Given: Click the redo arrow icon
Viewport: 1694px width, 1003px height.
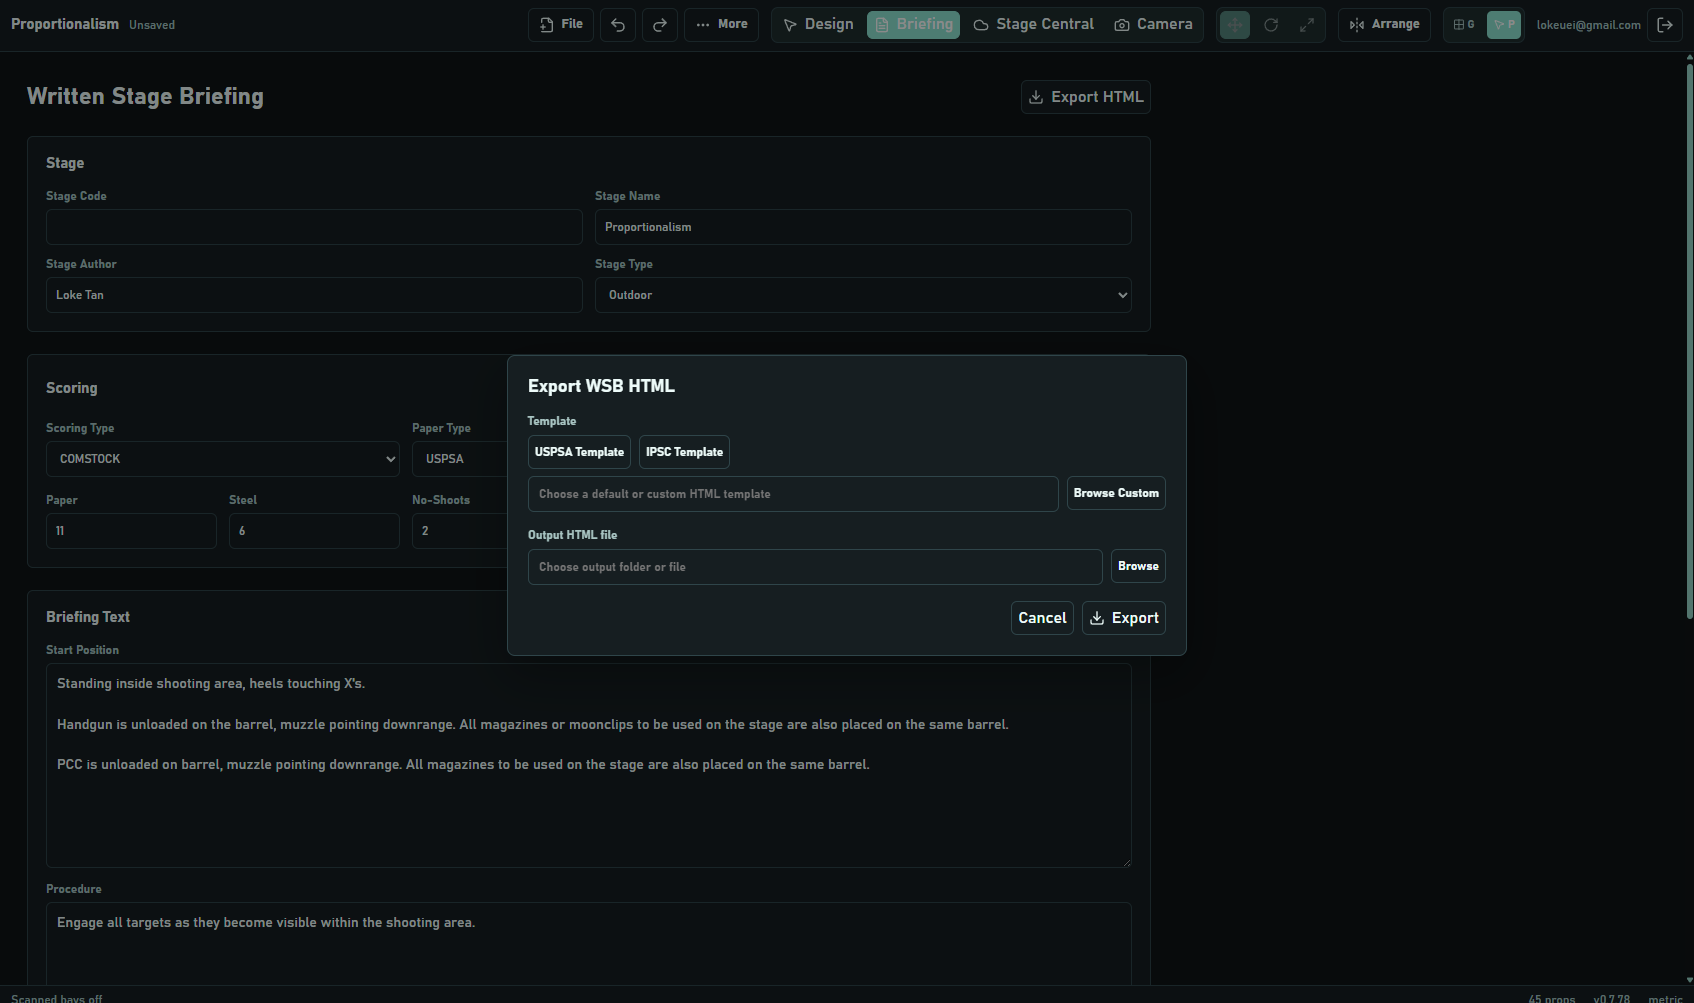Looking at the screenshot, I should tap(660, 25).
